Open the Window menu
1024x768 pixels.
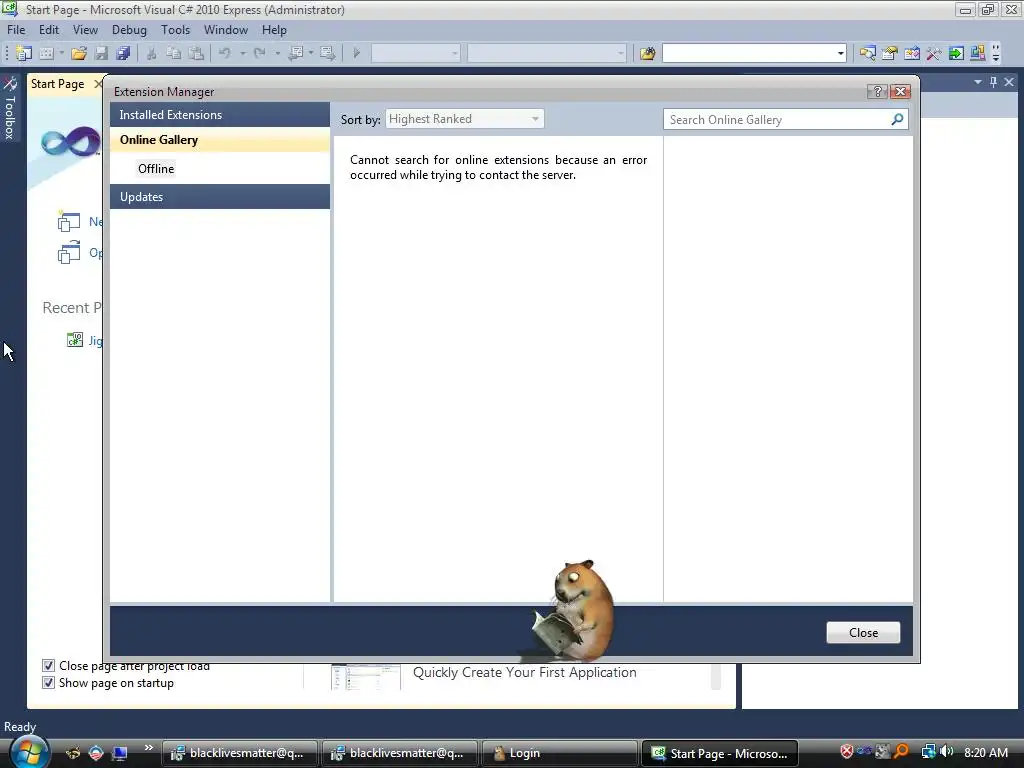(226, 30)
